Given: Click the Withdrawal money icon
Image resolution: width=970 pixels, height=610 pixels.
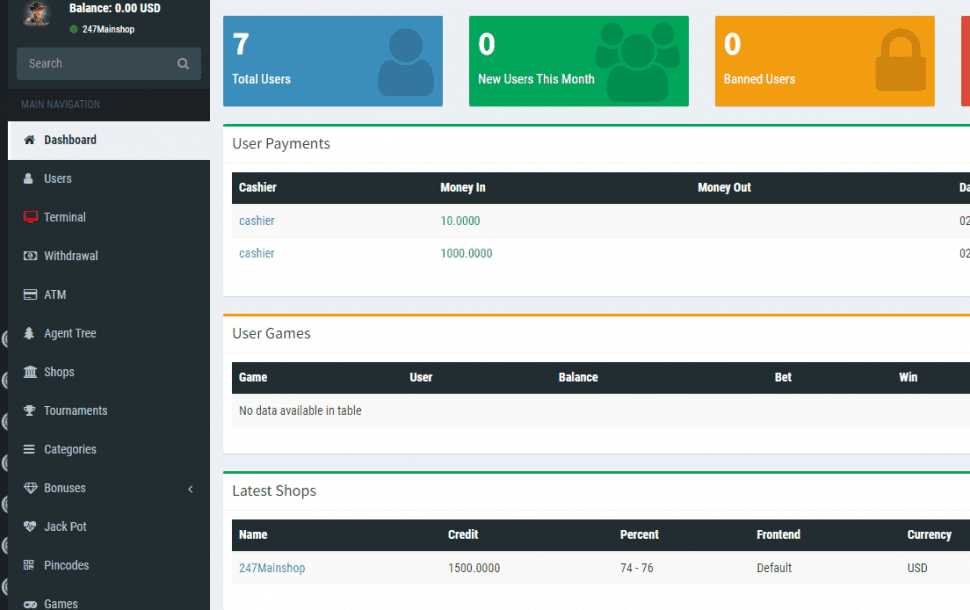Looking at the screenshot, I should pyautogui.click(x=29, y=256).
